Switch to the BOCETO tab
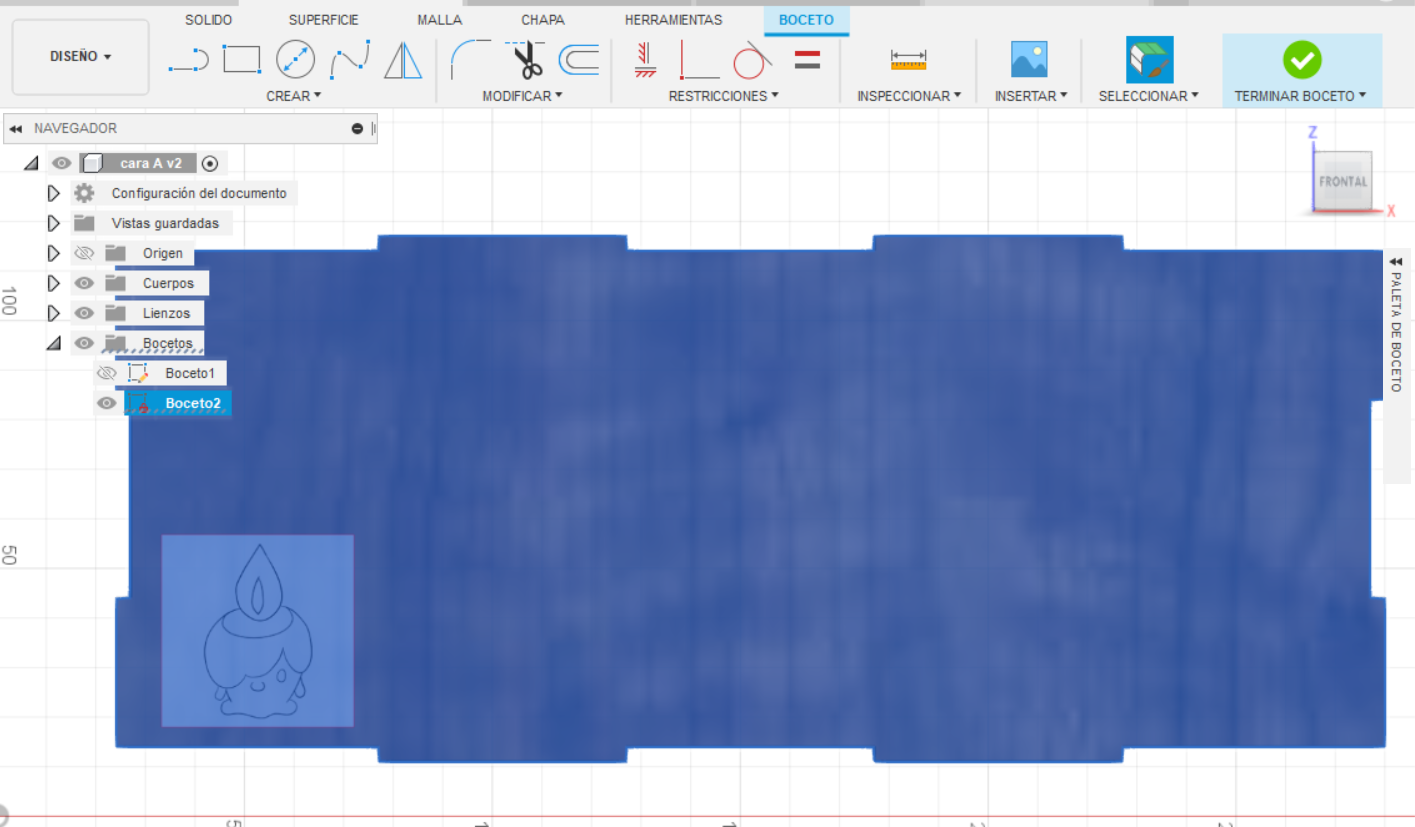The image size is (1415, 827). point(806,20)
